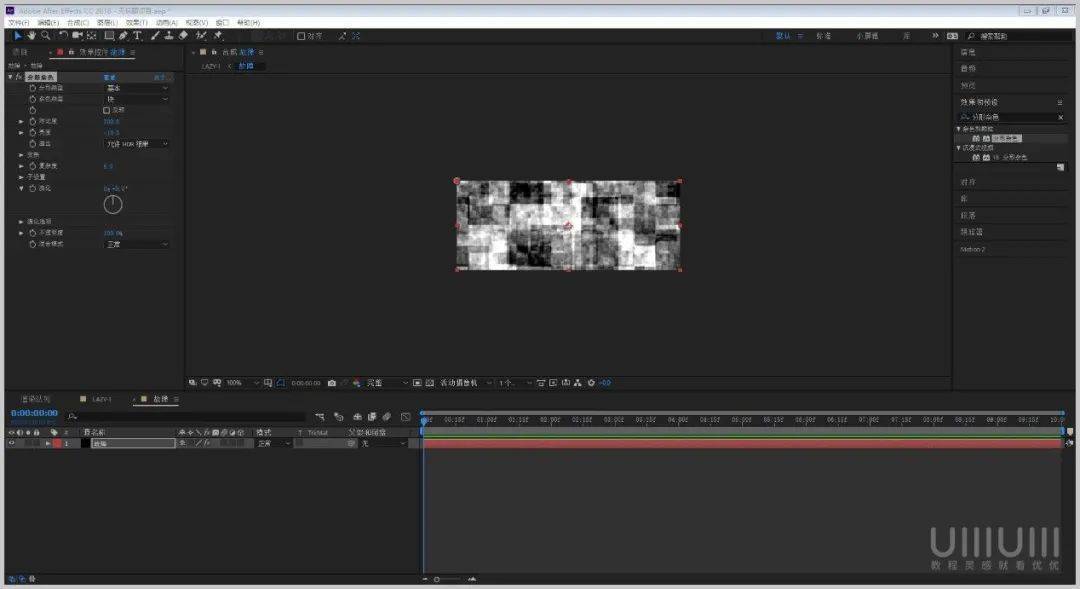Select the Hand tool
Viewport: 1080px width, 589px height.
click(x=32, y=36)
